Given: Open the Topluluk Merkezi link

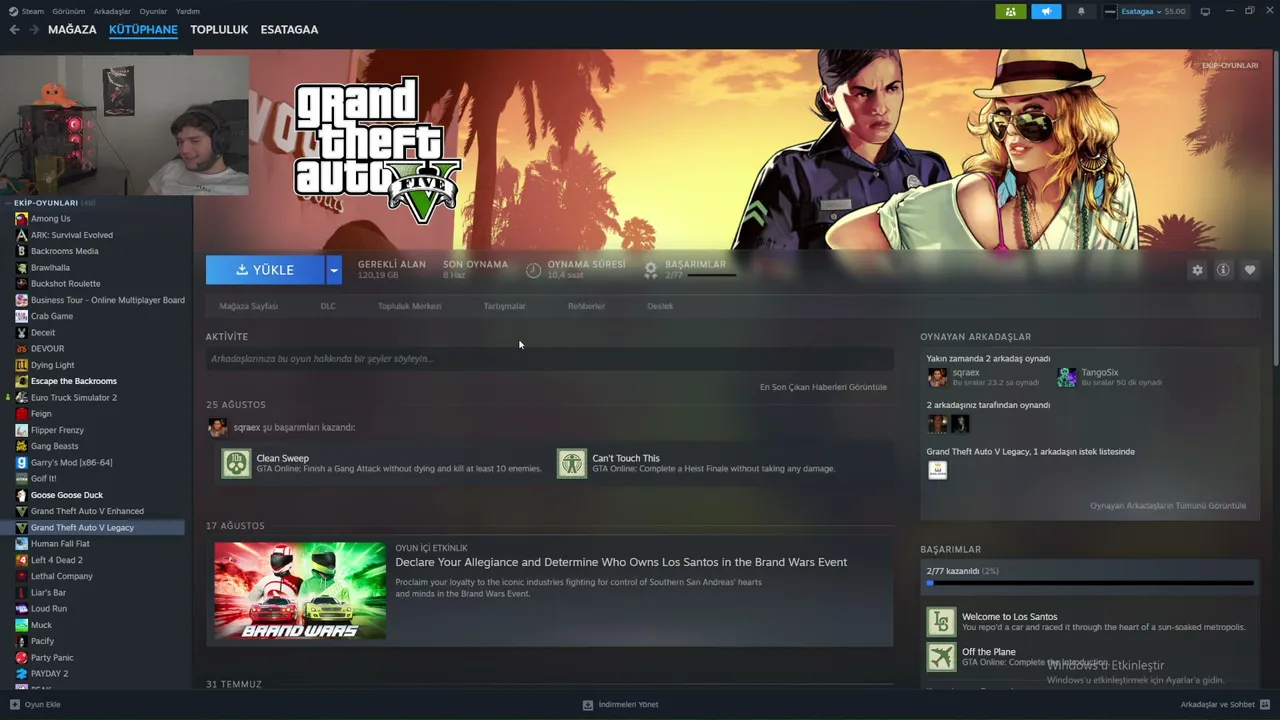Looking at the screenshot, I should 409,306.
